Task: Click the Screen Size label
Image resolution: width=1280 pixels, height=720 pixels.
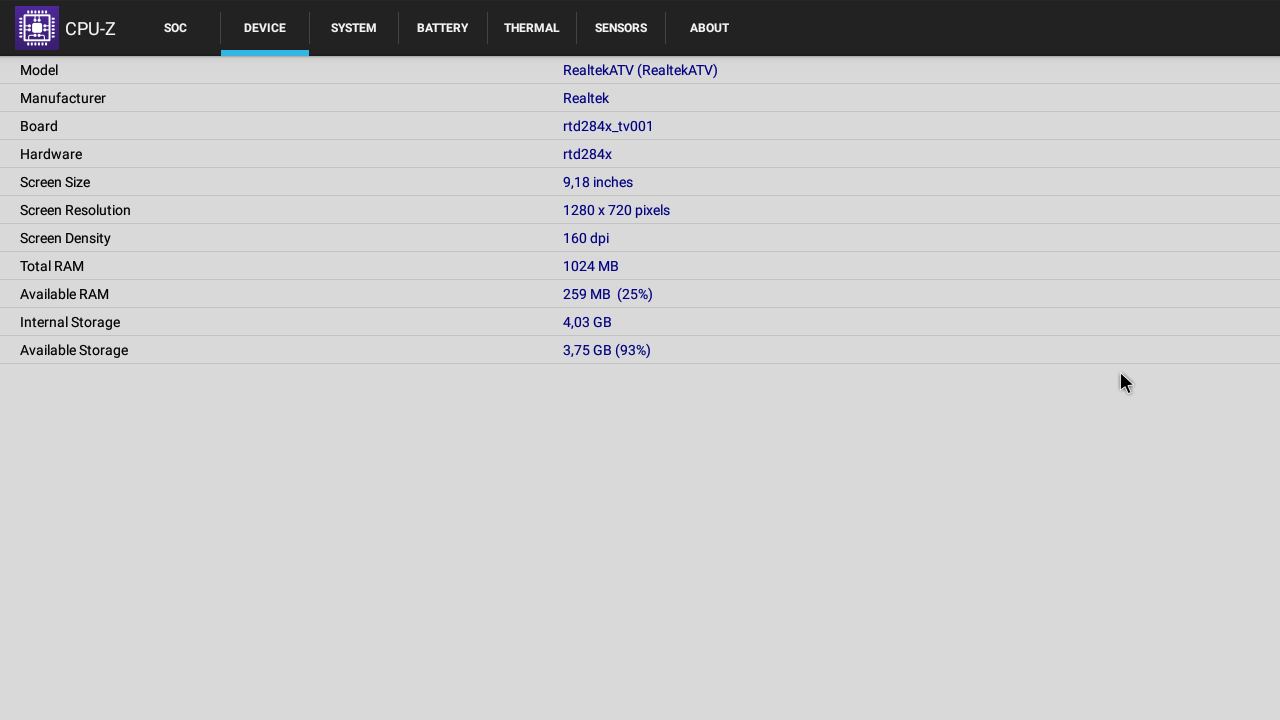Action: [x=55, y=182]
